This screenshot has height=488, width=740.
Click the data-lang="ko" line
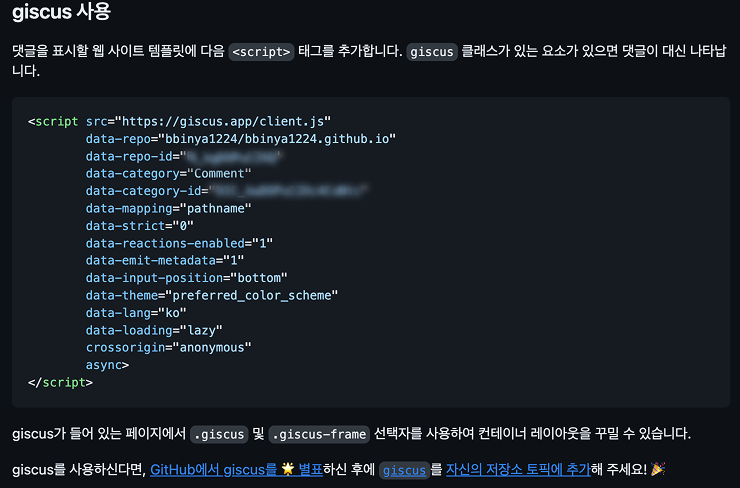pyautogui.click(x=136, y=313)
